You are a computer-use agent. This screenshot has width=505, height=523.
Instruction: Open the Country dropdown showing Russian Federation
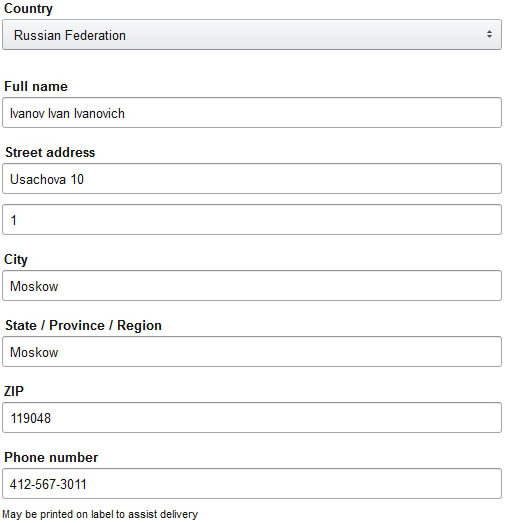(252, 35)
